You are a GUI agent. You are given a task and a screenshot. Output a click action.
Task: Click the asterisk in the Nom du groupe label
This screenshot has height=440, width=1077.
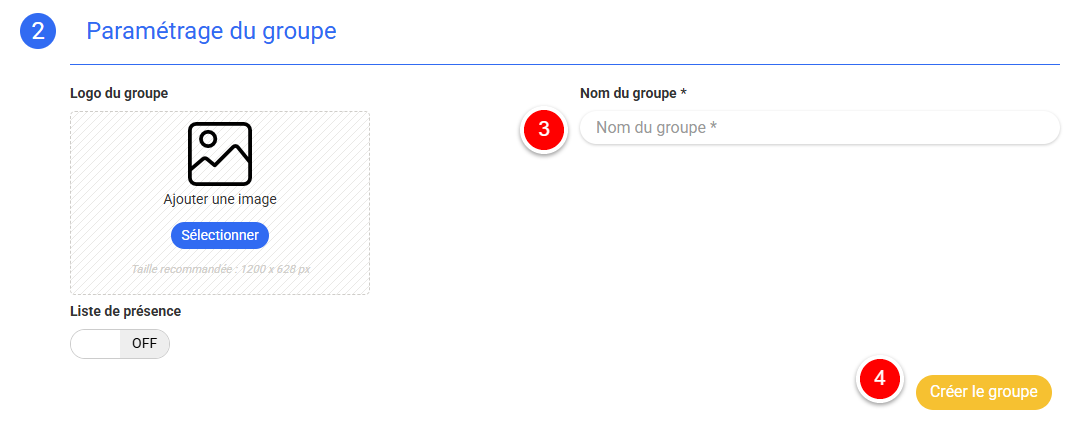tap(683, 93)
